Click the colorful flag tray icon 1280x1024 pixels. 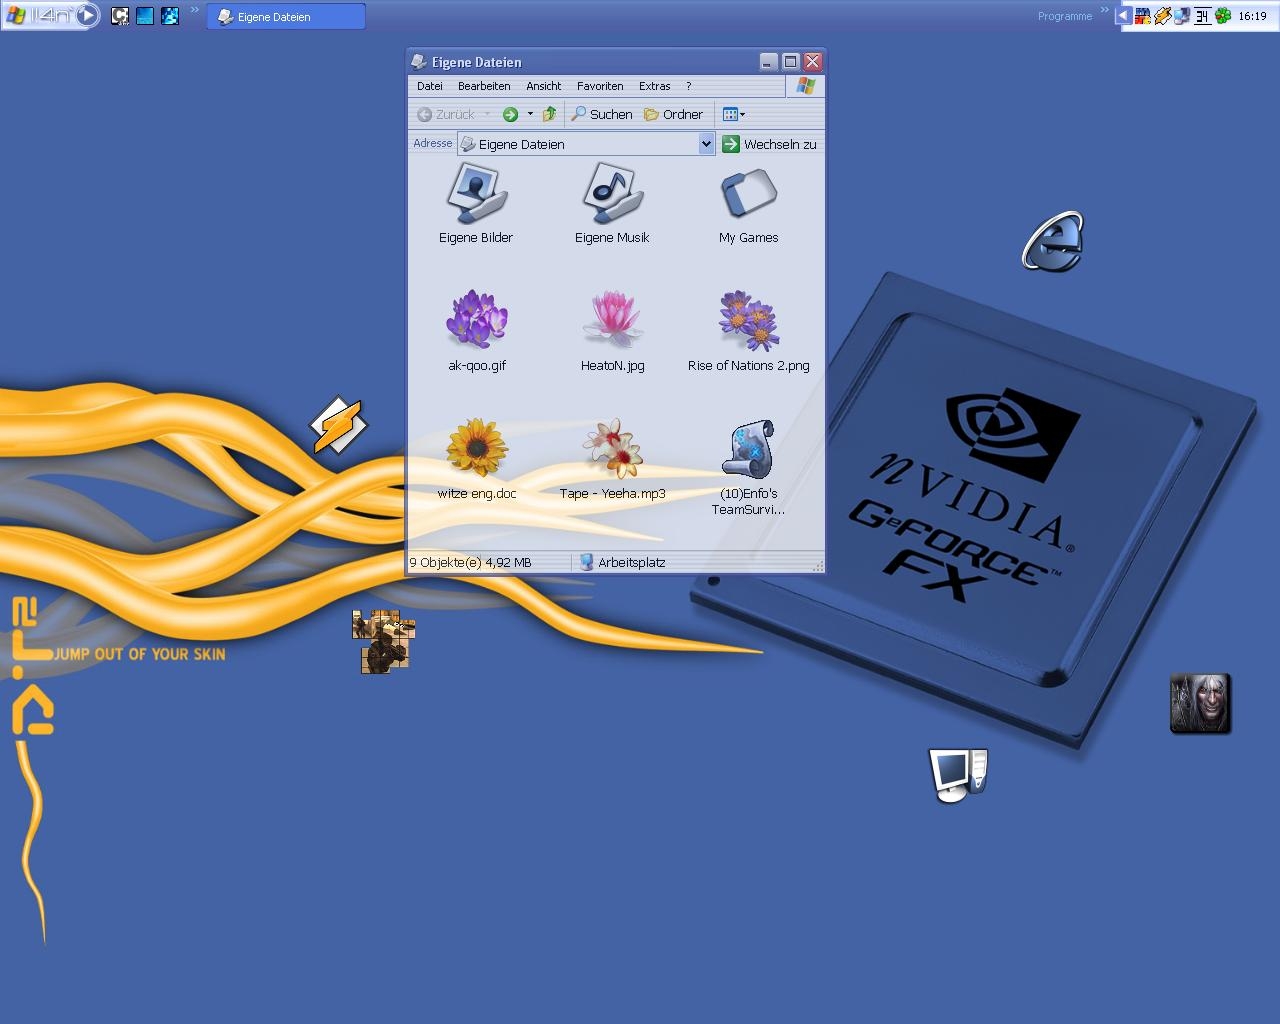tap(1142, 16)
